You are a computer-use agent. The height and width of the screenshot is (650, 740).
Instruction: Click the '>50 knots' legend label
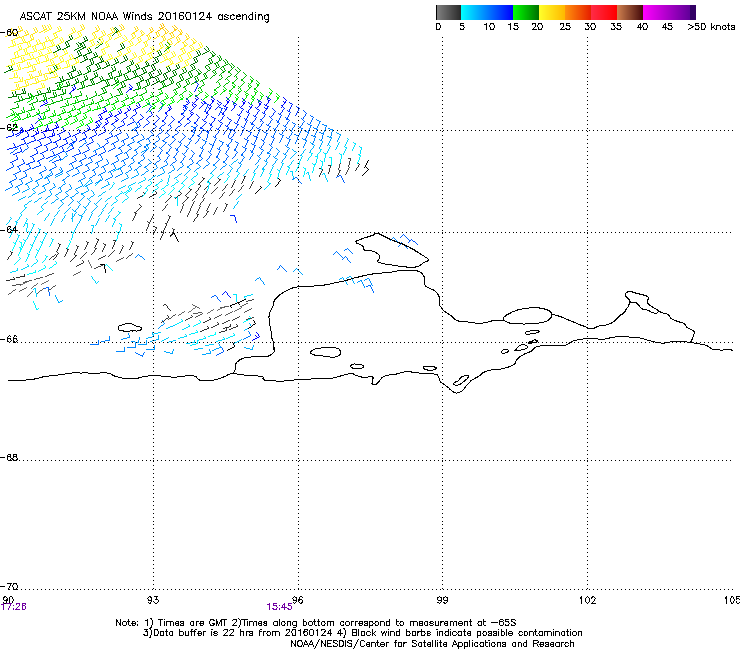pyautogui.click(x=711, y=26)
